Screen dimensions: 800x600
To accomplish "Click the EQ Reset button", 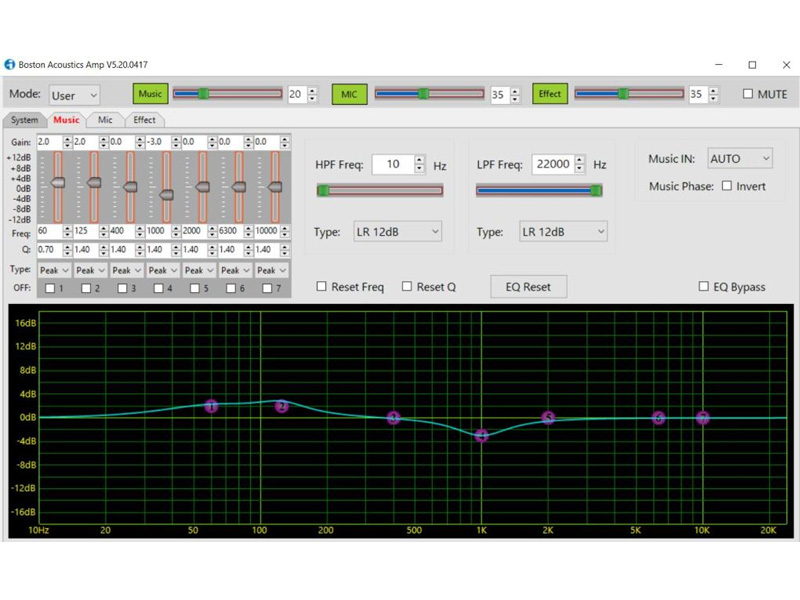I will 528,287.
